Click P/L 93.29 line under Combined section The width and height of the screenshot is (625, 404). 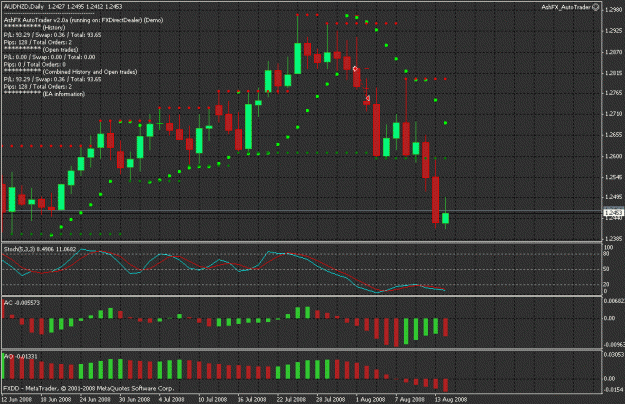52,79
